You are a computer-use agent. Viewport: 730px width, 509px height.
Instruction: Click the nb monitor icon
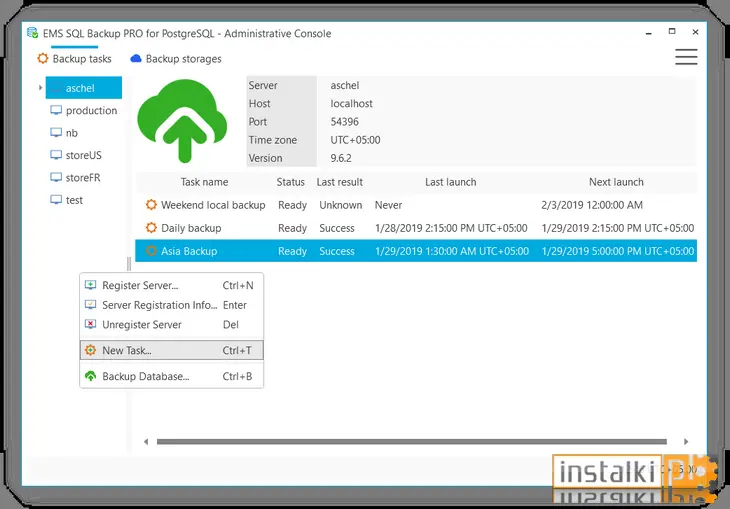point(56,133)
